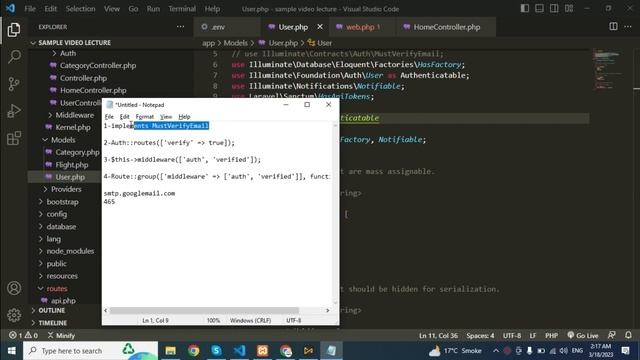Image resolution: width=640 pixels, height=360 pixels.
Task: Open Windows Start menu
Action: coord(11,351)
